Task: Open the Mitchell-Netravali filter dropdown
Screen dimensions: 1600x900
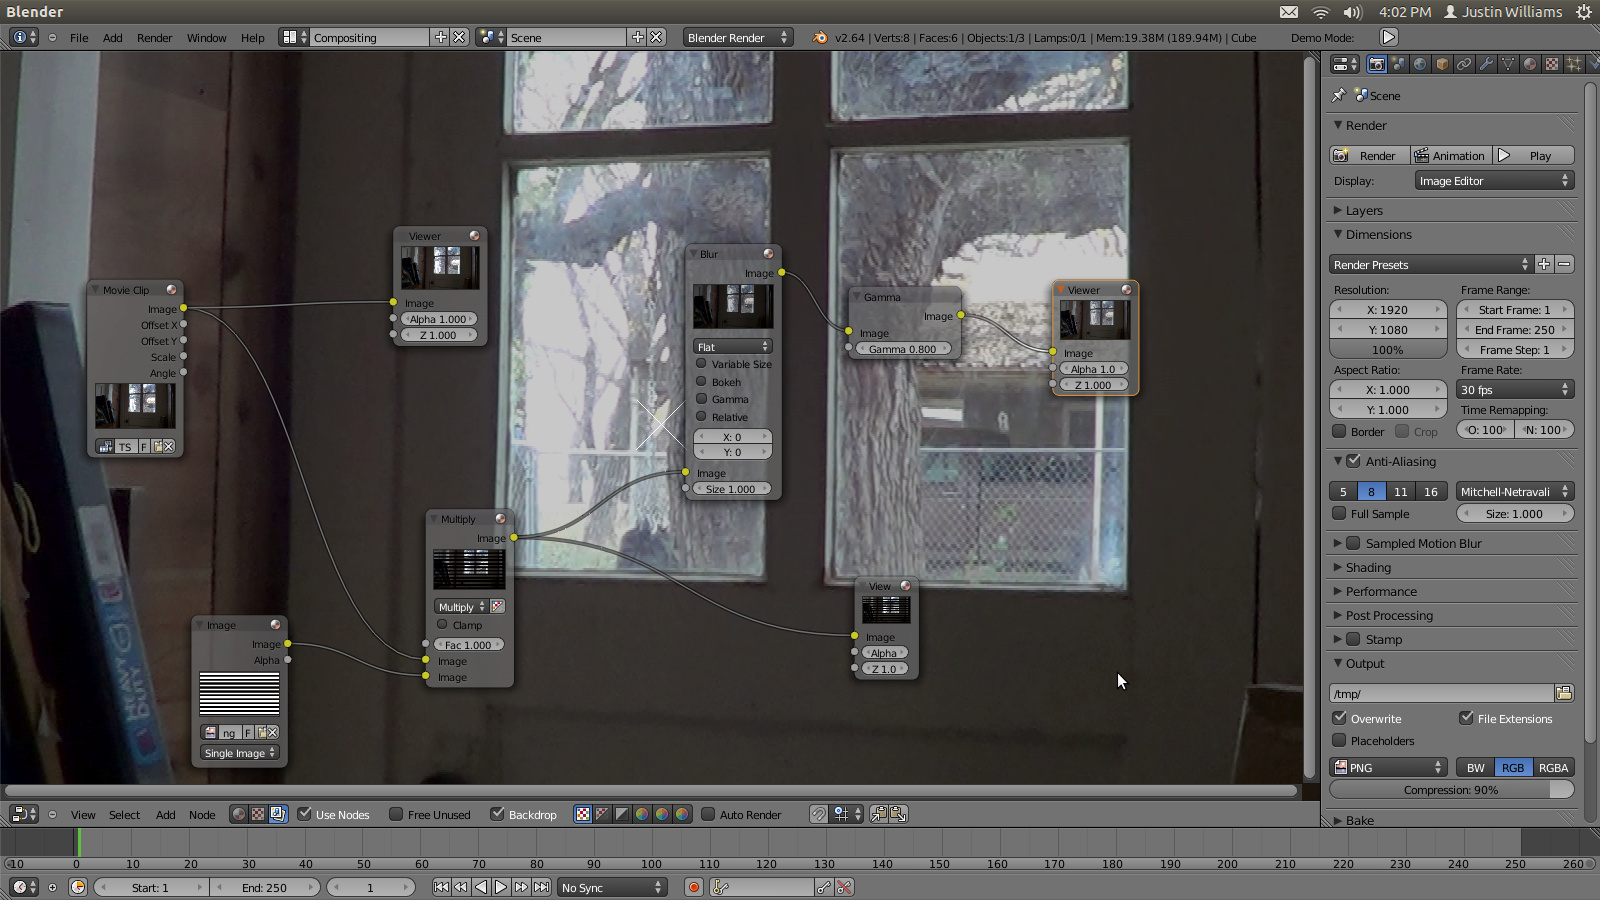Action: (1515, 491)
